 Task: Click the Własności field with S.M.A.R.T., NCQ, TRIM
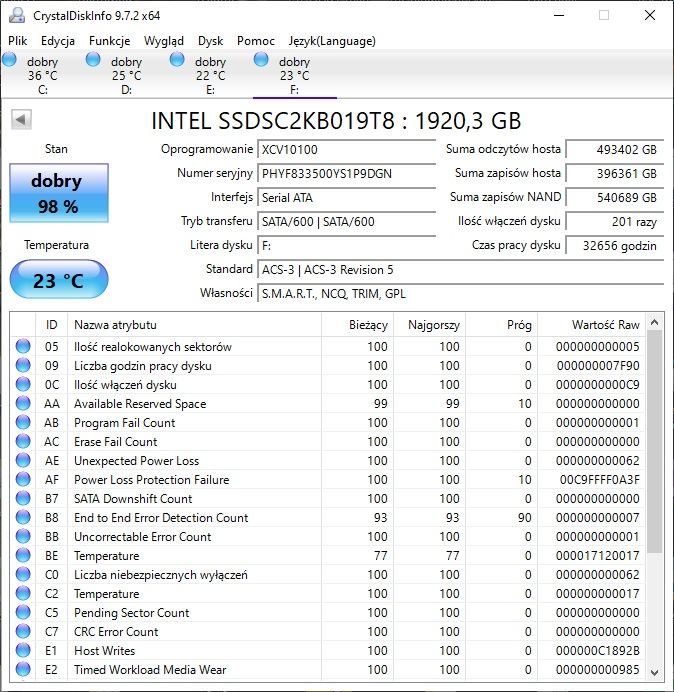[x=460, y=293]
